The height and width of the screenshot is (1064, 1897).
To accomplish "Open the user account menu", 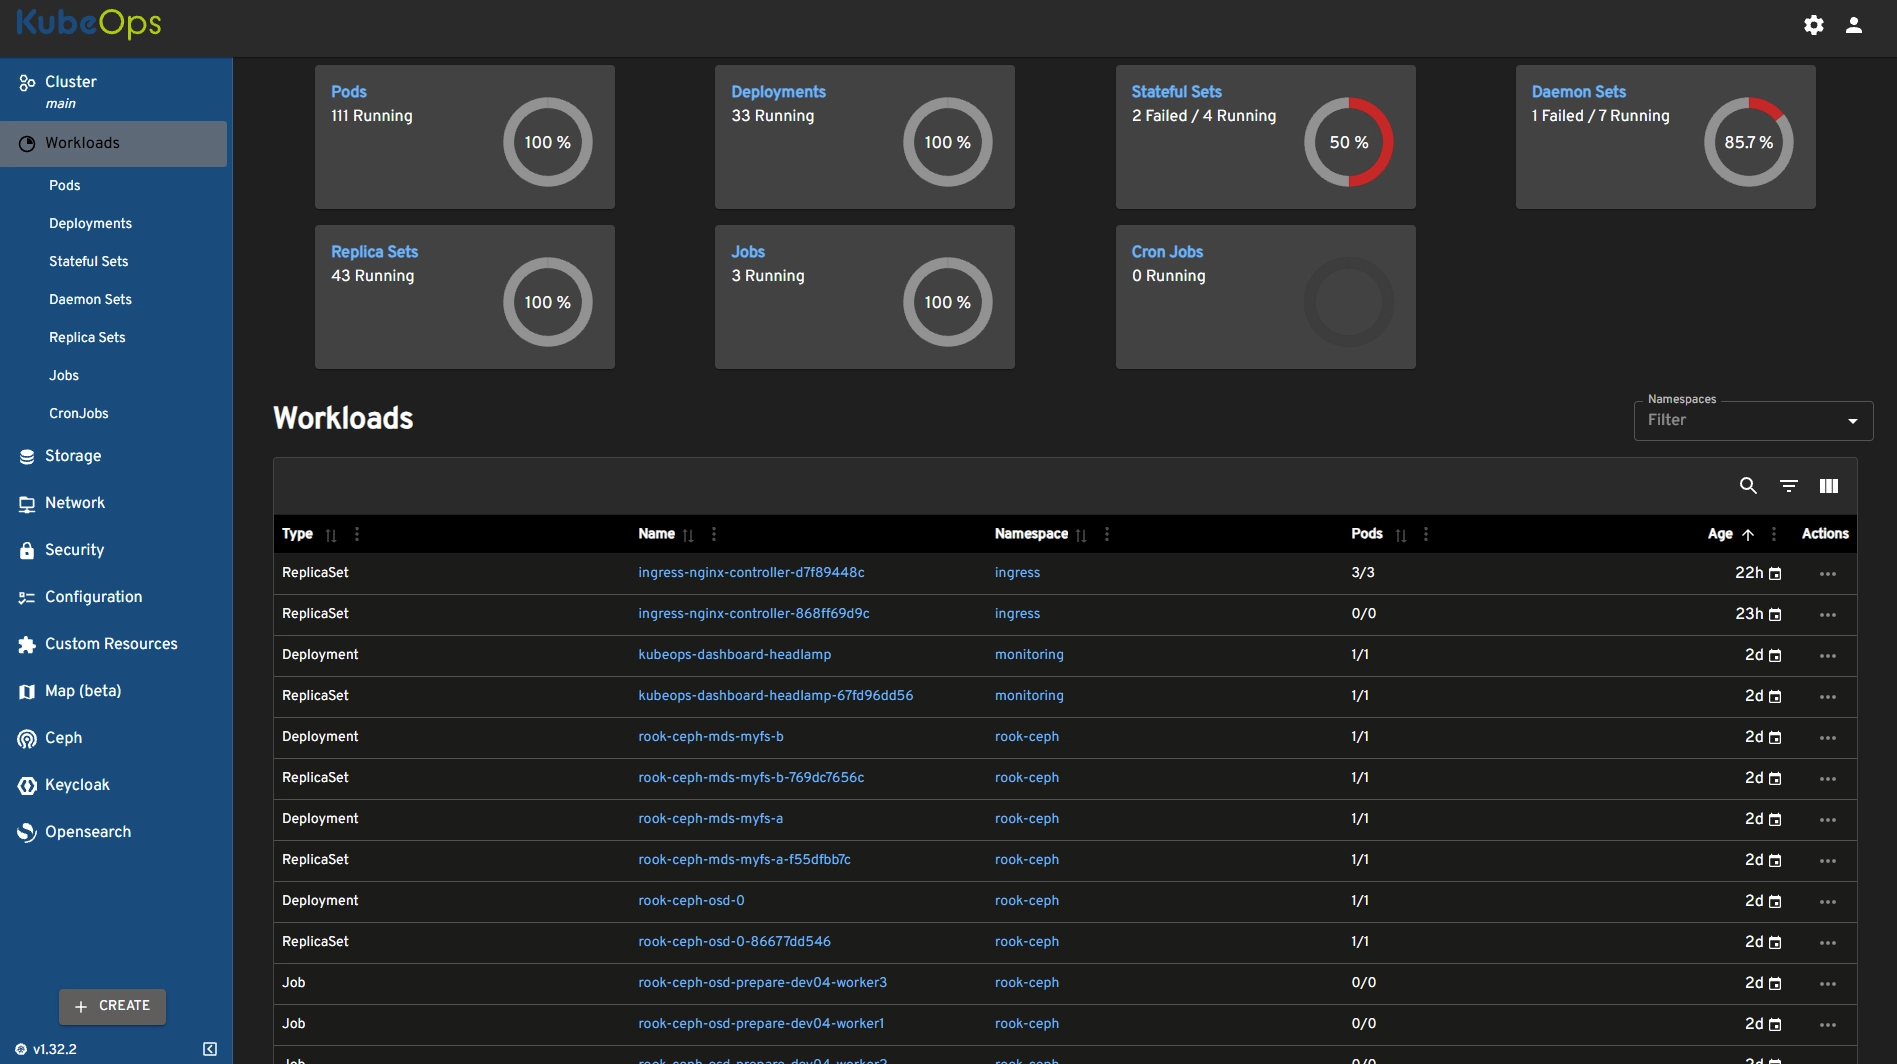I will click(1853, 25).
